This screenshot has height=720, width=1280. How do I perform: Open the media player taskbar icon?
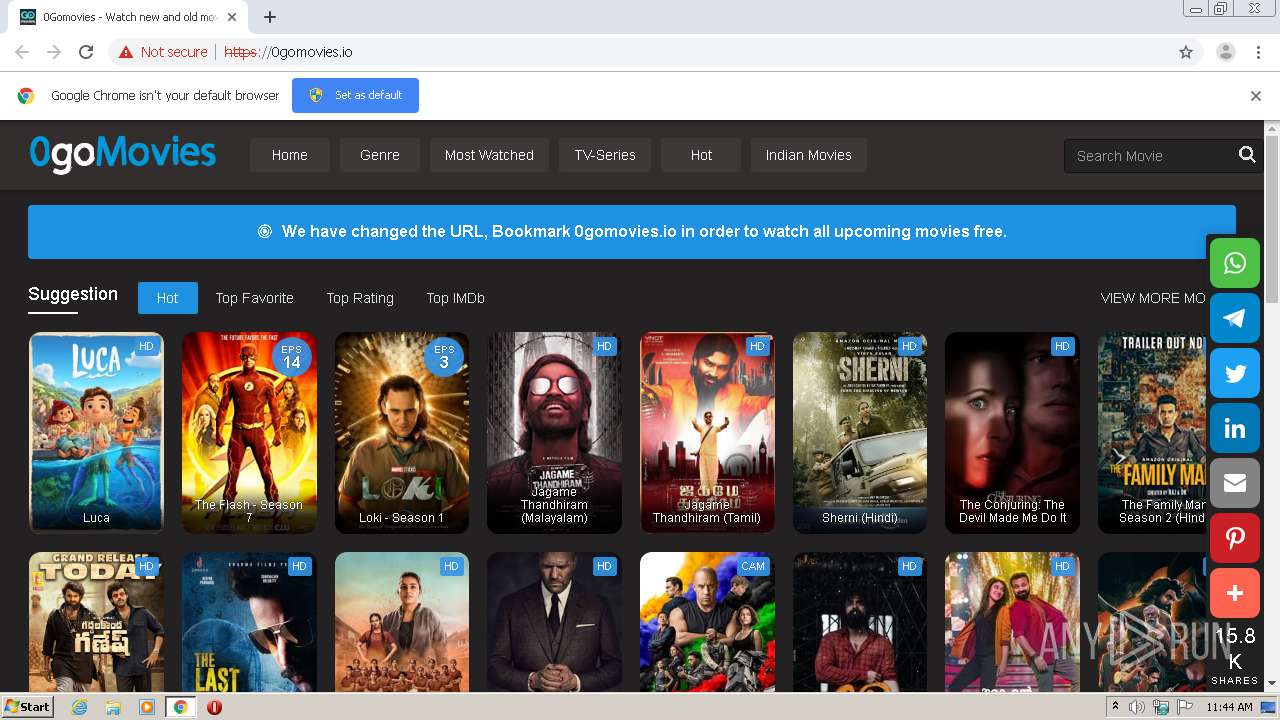(x=147, y=707)
